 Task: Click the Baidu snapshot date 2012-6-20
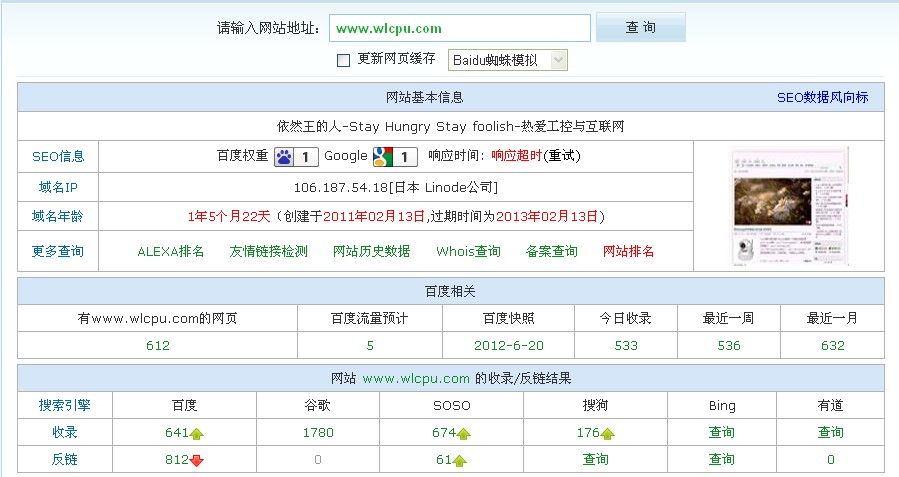(509, 346)
